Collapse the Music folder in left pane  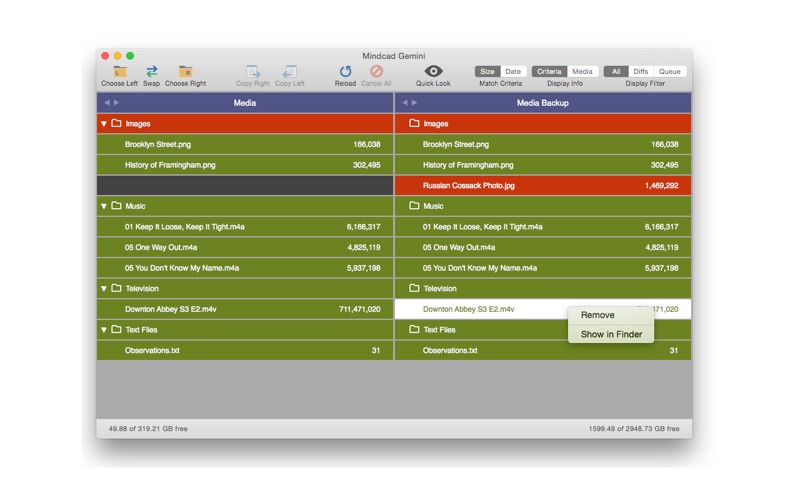pyautogui.click(x=104, y=206)
